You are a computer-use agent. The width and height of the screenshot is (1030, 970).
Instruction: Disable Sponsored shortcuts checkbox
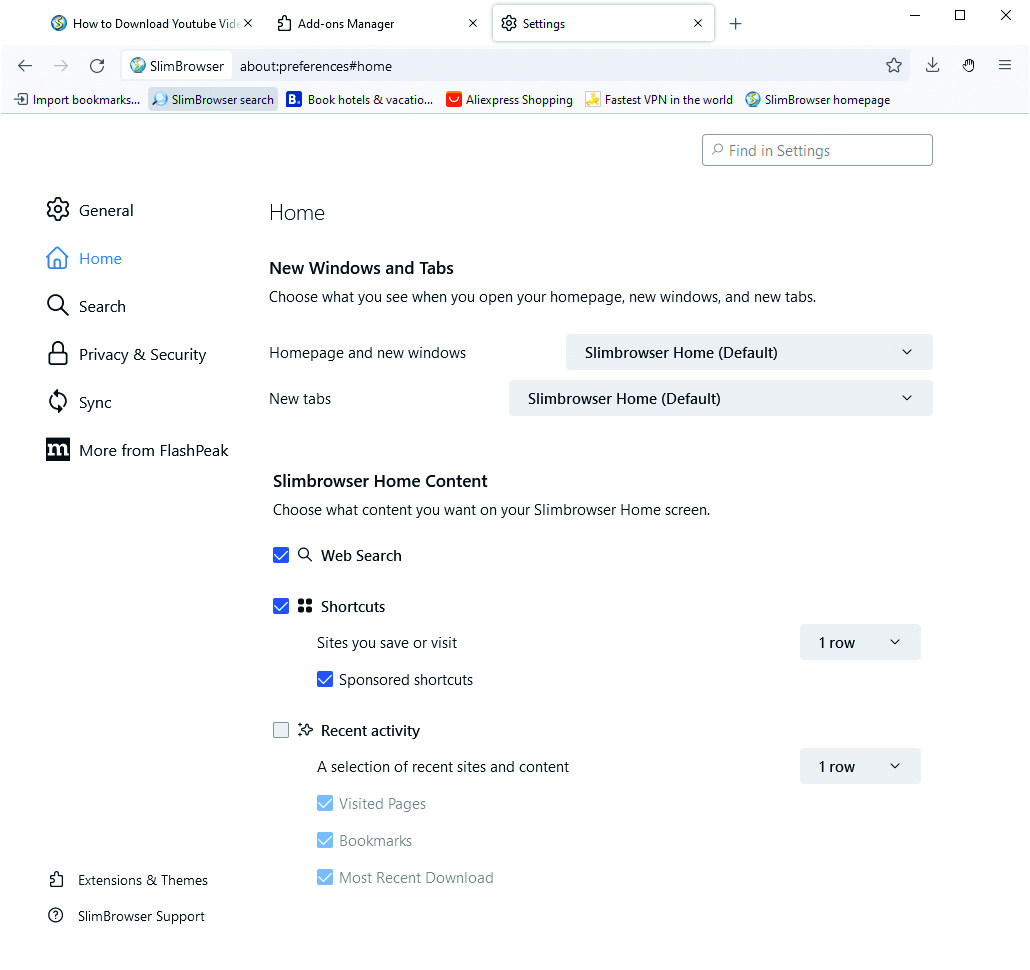[x=325, y=679]
